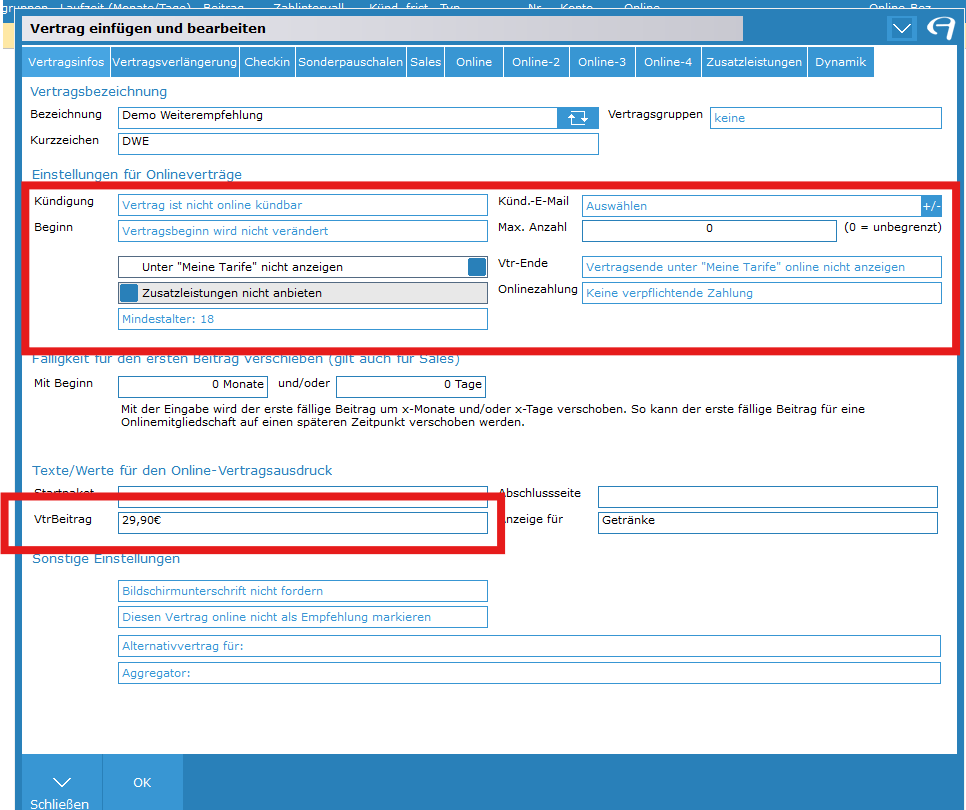Click the swap arrows icon beside Bezeichnung
This screenshot has height=810, width=966.
coord(578,117)
